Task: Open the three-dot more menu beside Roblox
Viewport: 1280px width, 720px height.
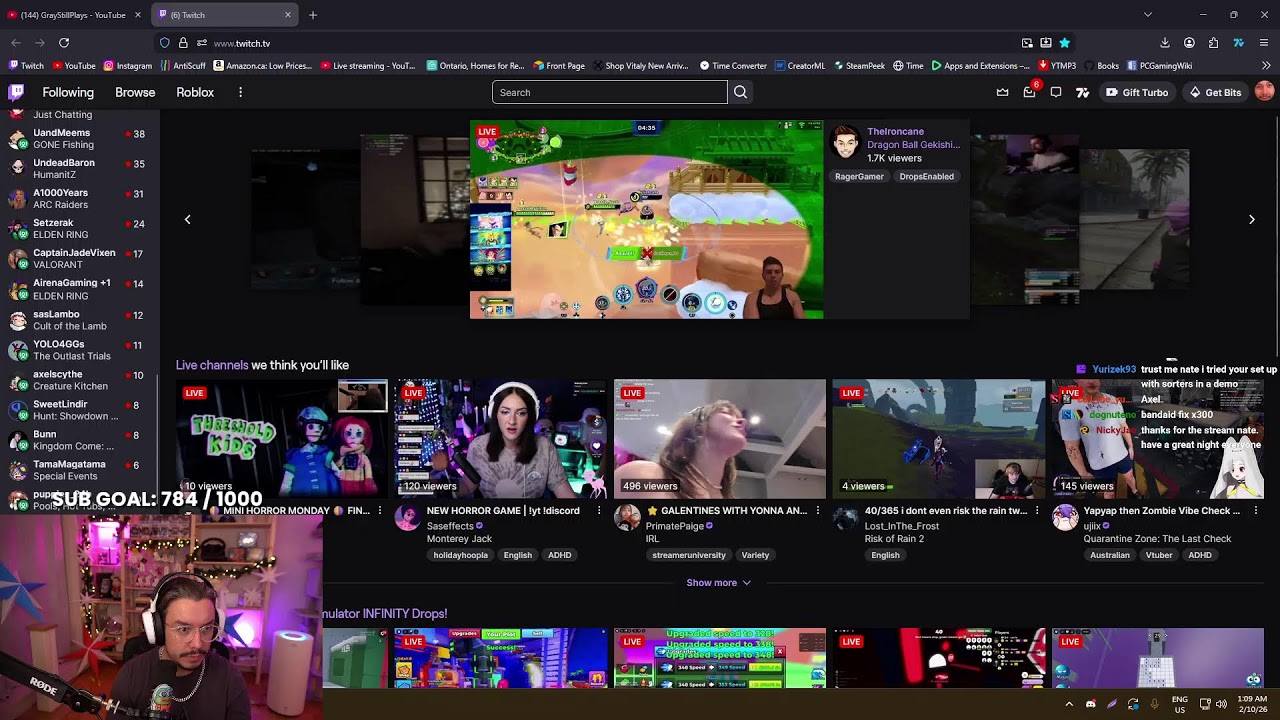Action: (x=240, y=92)
